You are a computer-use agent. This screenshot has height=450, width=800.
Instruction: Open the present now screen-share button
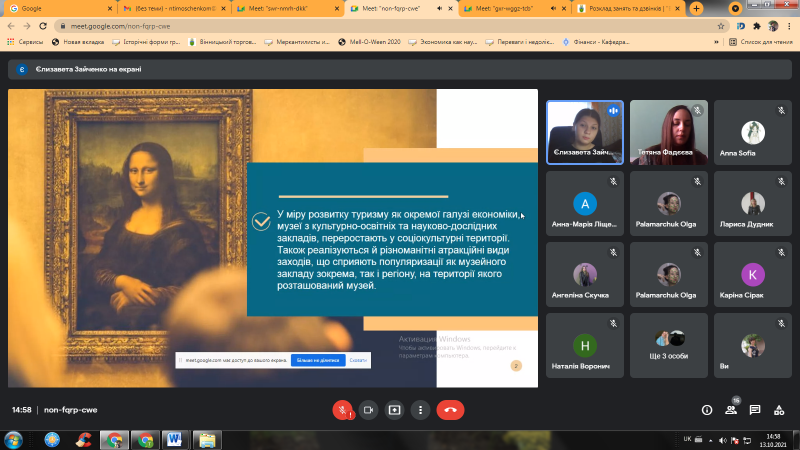[x=394, y=410]
